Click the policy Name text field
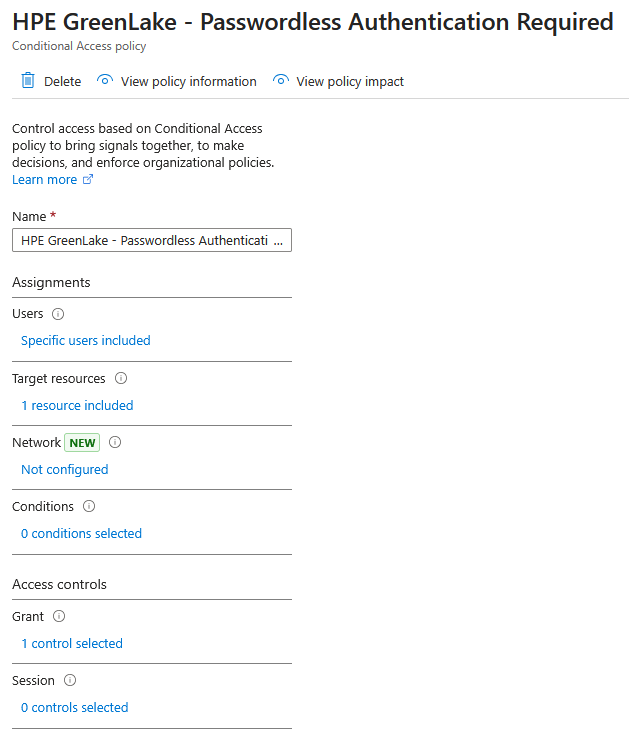The width and height of the screenshot is (629, 741). (152, 241)
